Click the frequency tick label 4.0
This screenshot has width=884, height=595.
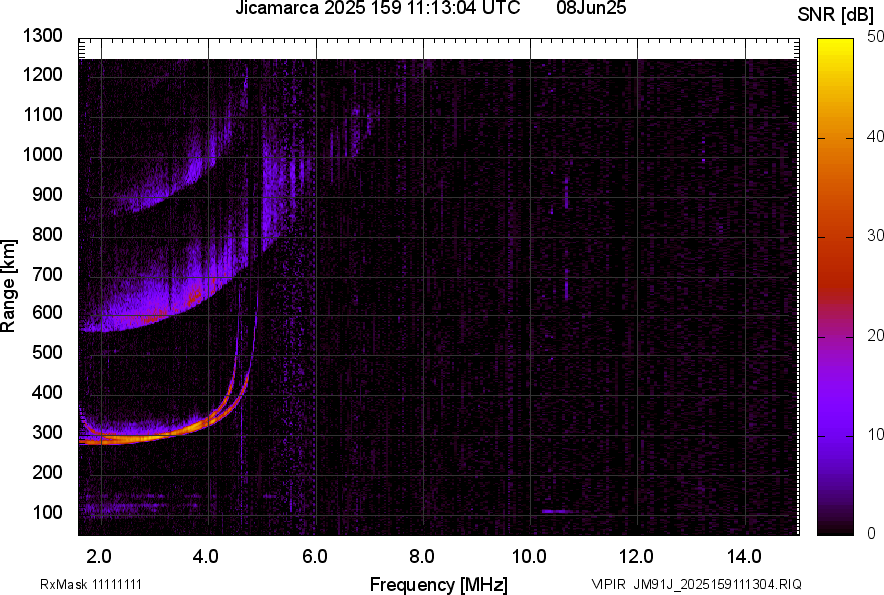point(206,557)
